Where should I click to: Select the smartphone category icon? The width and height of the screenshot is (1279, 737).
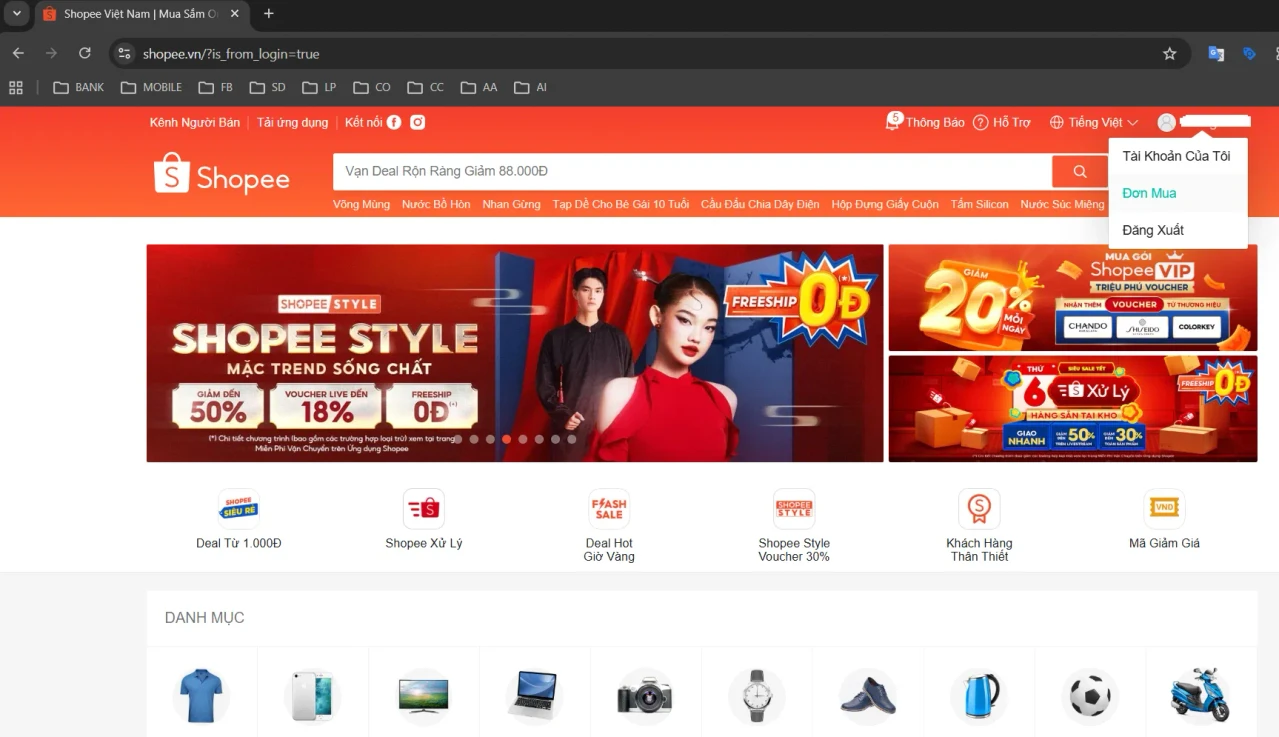click(313, 695)
